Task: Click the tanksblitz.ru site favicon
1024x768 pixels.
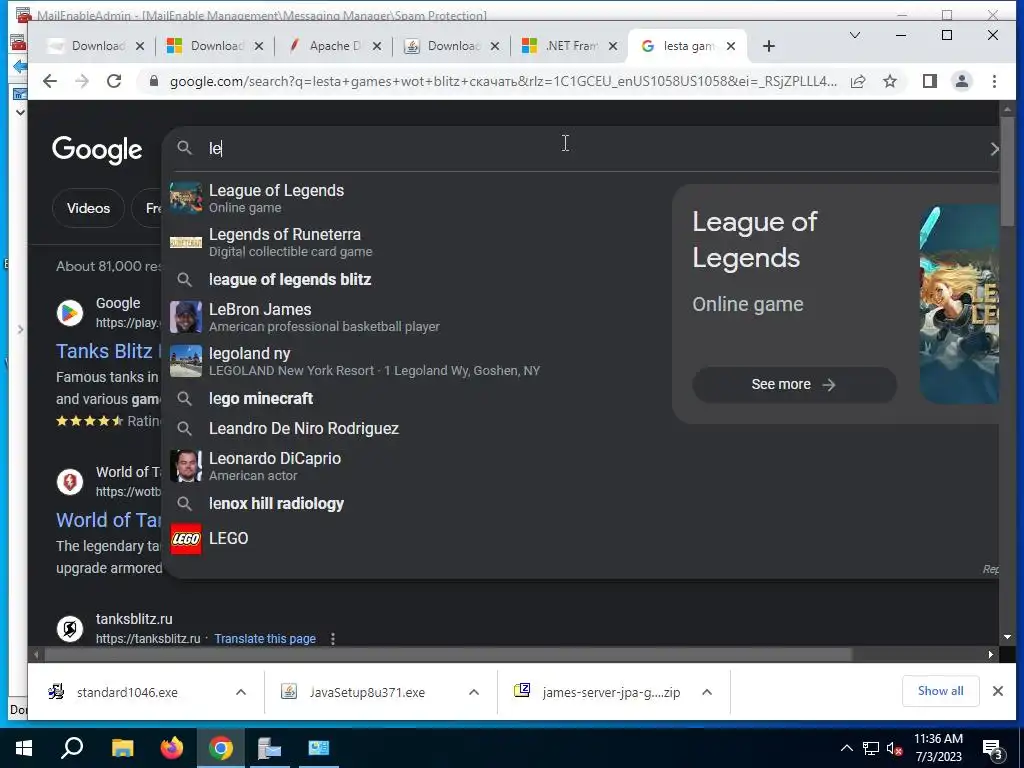Action: (70, 628)
